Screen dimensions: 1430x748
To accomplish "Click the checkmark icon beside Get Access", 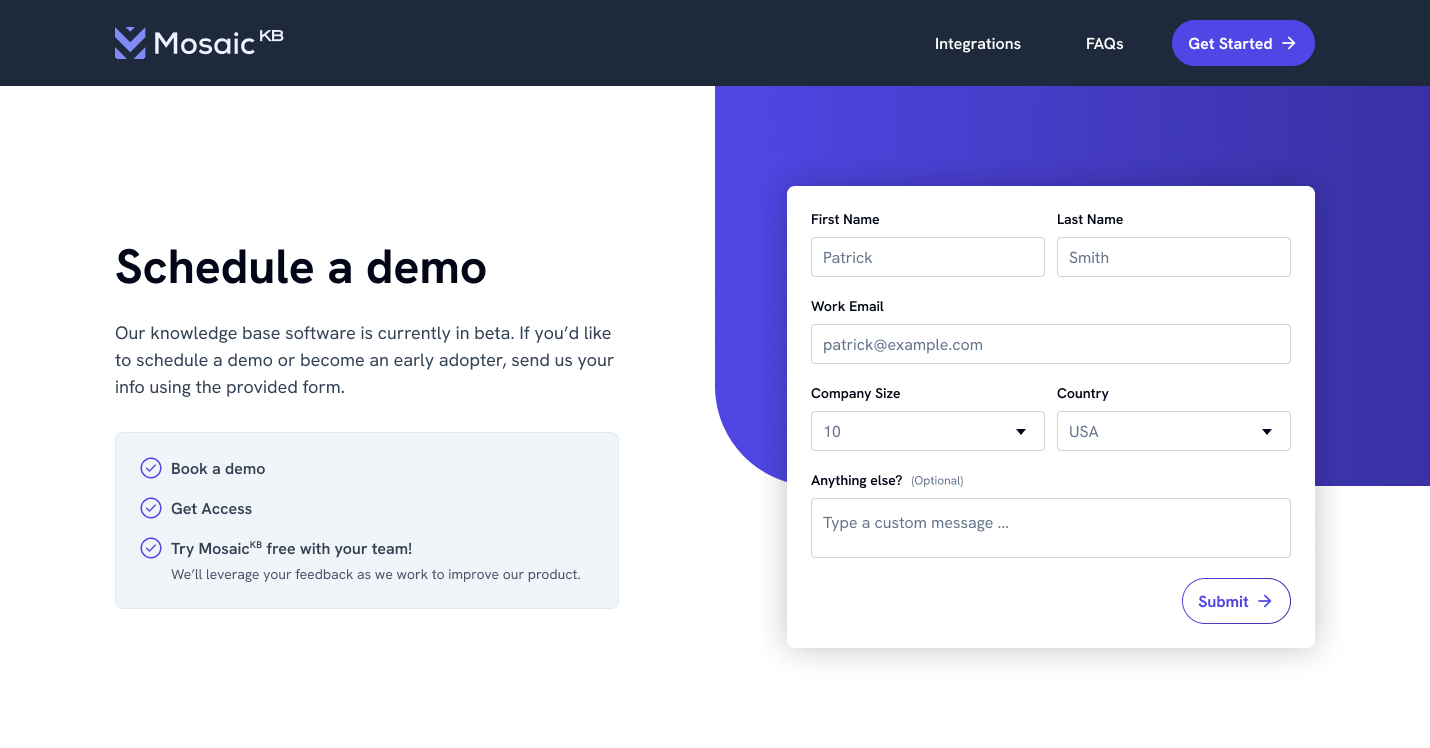I will pos(151,508).
